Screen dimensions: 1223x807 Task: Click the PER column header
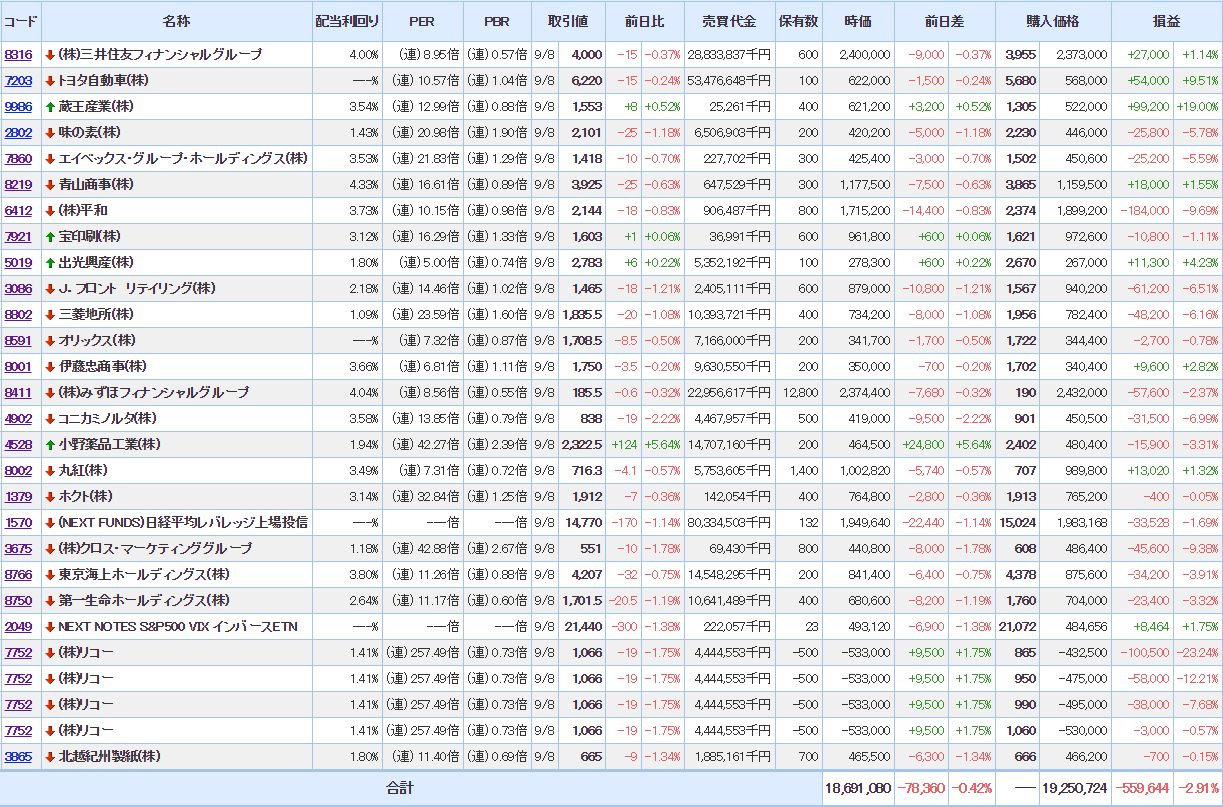click(x=422, y=21)
